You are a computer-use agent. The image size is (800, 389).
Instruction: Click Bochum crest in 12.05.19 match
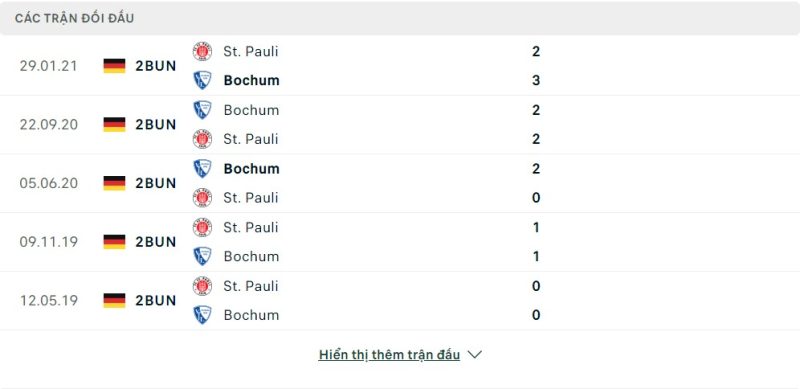202,315
